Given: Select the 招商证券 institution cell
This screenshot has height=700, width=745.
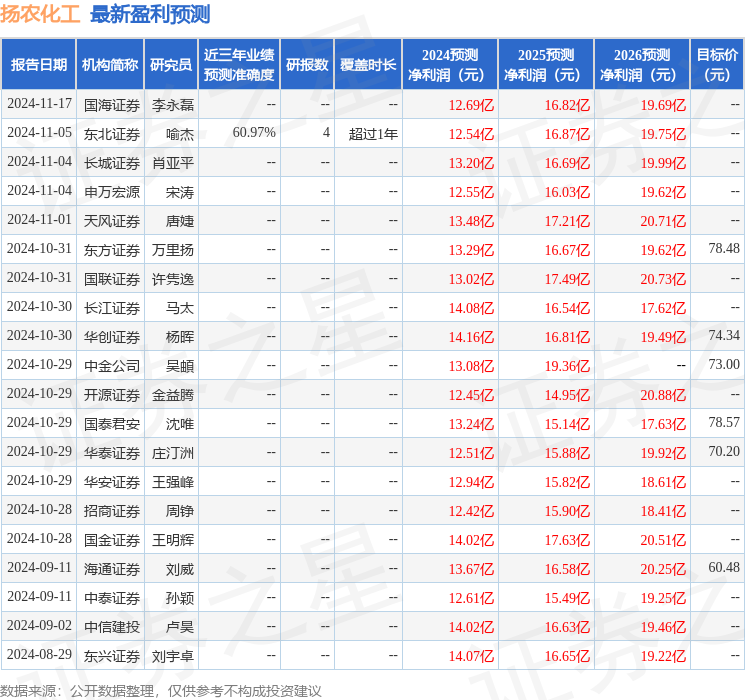Looking at the screenshot, I should pyautogui.click(x=112, y=511).
